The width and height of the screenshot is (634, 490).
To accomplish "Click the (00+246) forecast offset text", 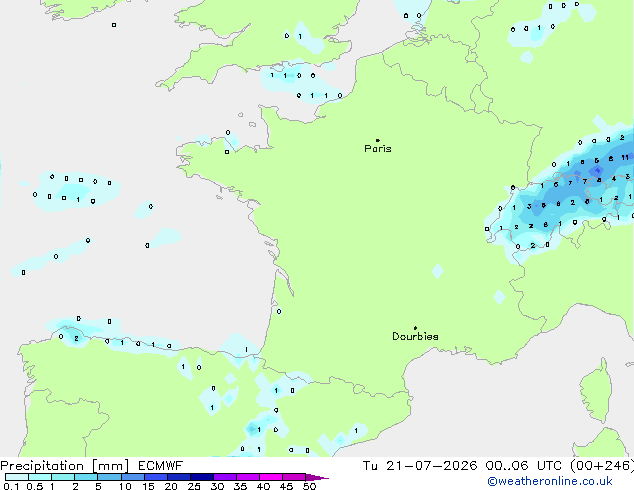I will coord(602,466).
